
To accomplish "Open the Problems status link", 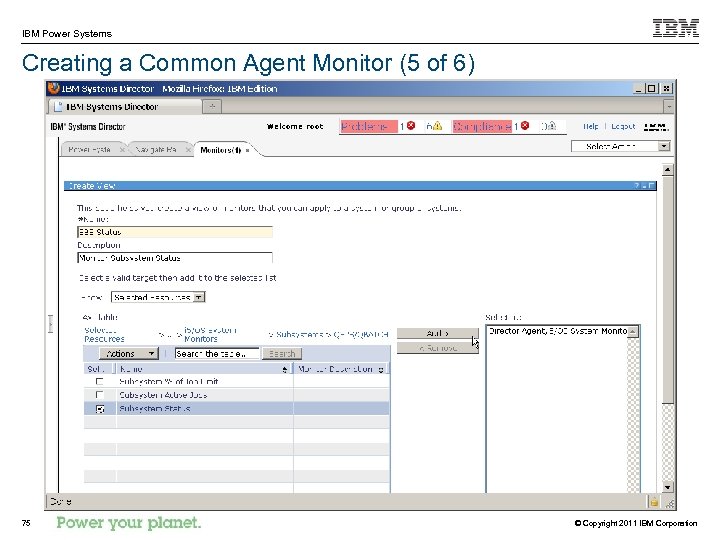I will 369,126.
